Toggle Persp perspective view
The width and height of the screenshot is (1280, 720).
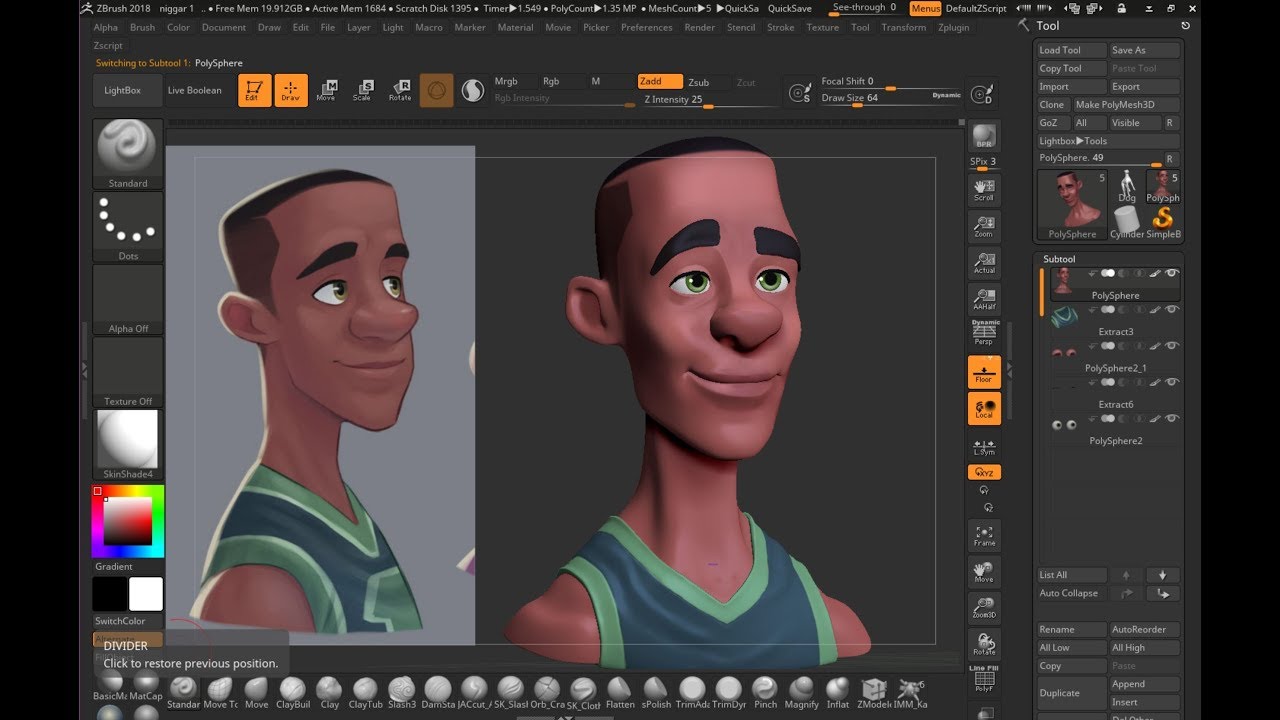[984, 334]
